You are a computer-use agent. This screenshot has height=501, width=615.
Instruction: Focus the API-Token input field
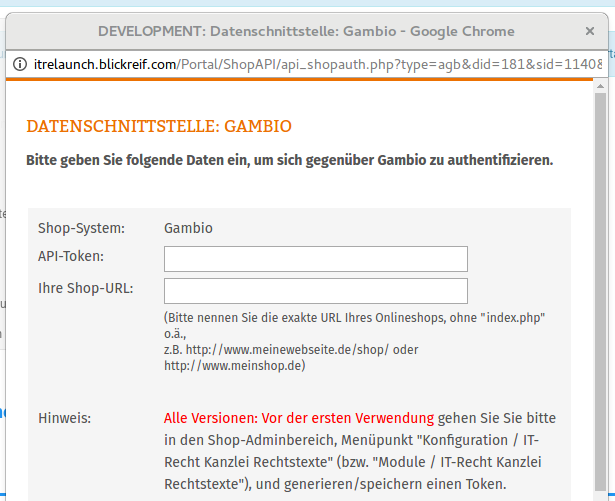(x=315, y=259)
